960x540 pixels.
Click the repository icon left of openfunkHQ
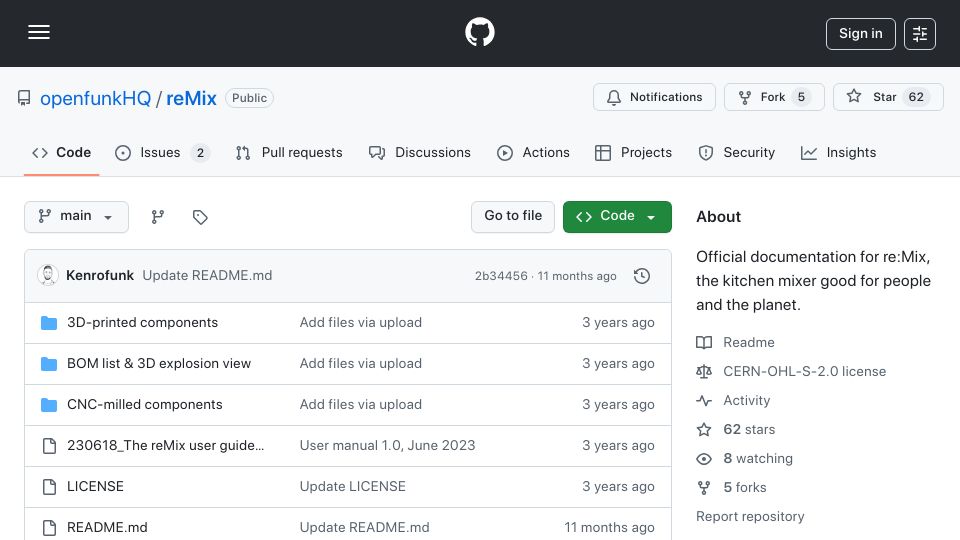click(24, 98)
